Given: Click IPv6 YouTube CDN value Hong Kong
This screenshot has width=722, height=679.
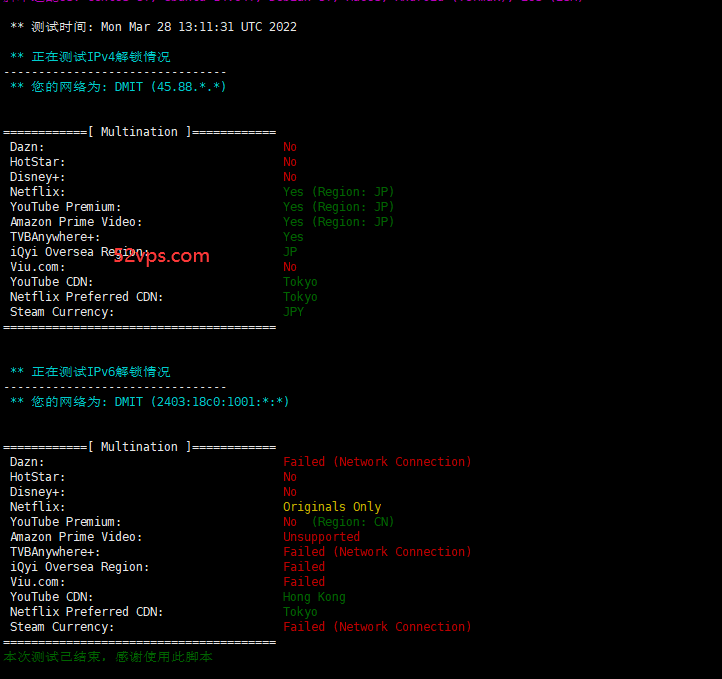Looking at the screenshot, I should point(314,597).
